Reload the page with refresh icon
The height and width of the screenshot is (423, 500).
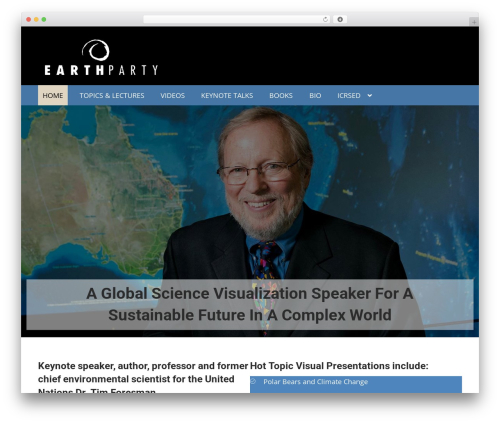[325, 20]
